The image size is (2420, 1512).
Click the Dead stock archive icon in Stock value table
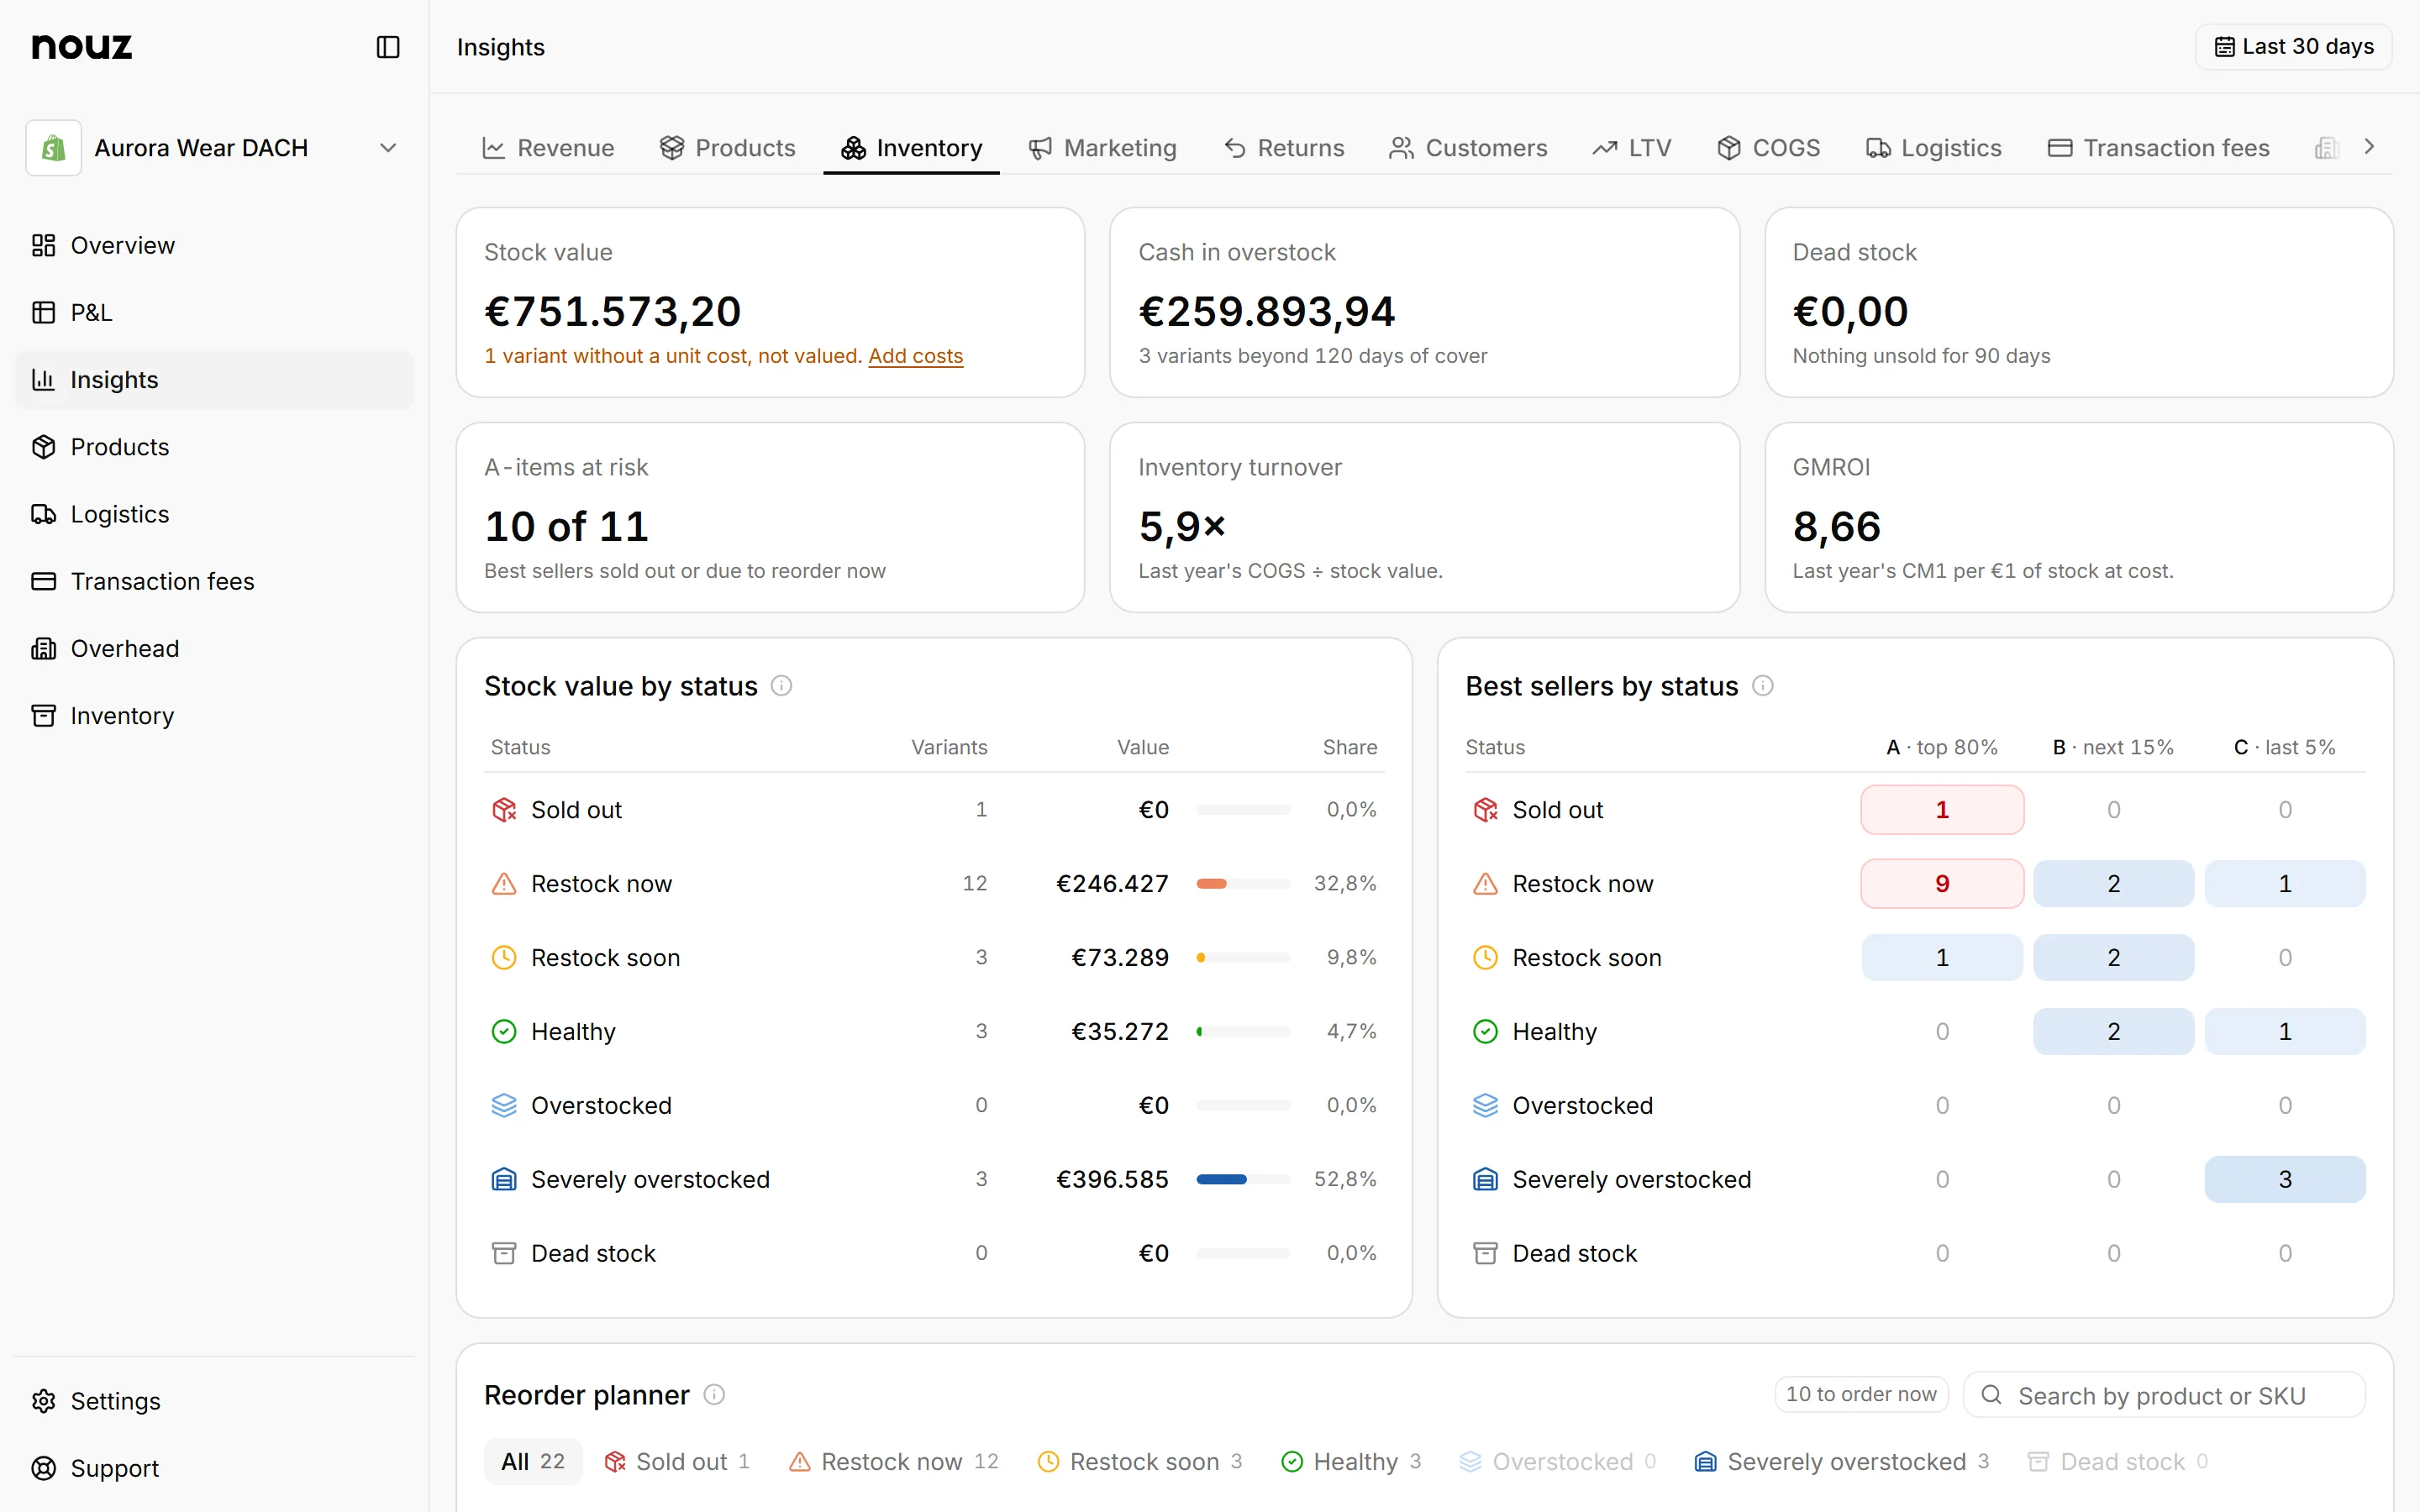pyautogui.click(x=504, y=1254)
